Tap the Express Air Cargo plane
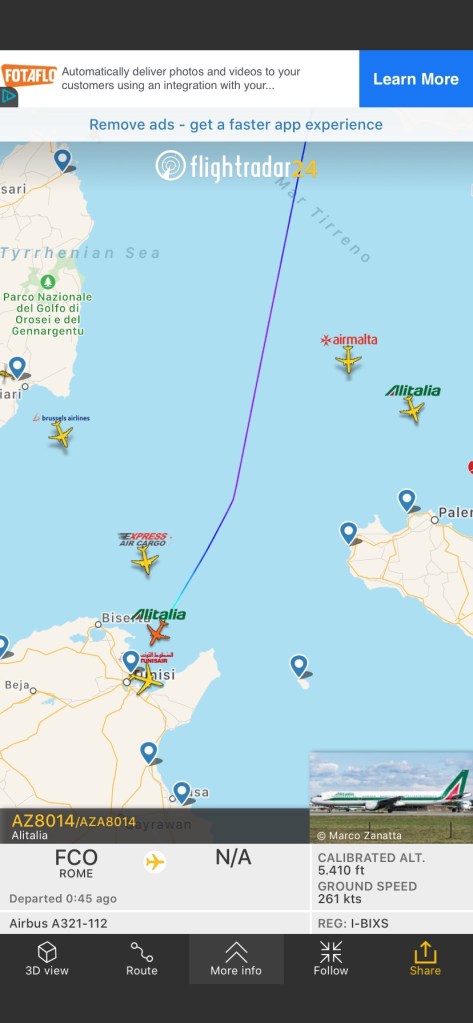This screenshot has height=1023, width=473. [x=144, y=560]
